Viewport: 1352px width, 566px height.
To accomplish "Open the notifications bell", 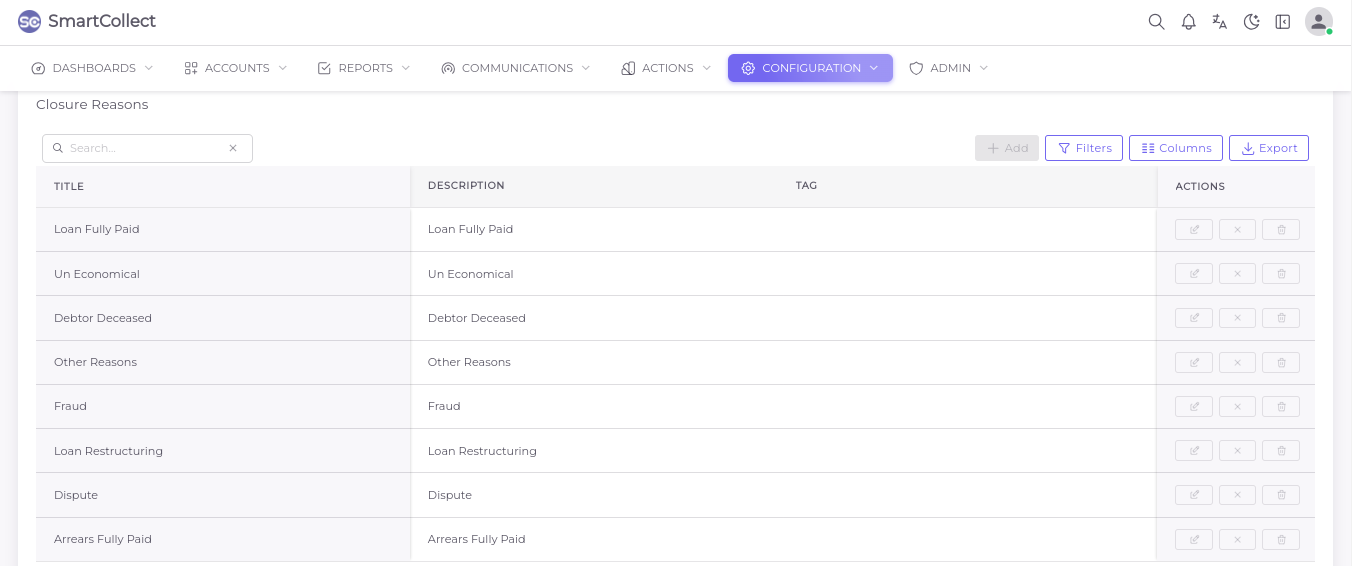I will (1188, 22).
